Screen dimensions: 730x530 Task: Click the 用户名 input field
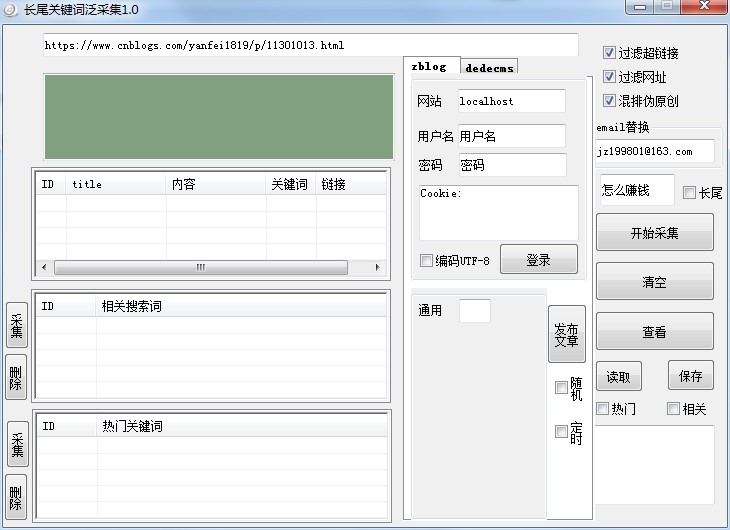point(512,136)
